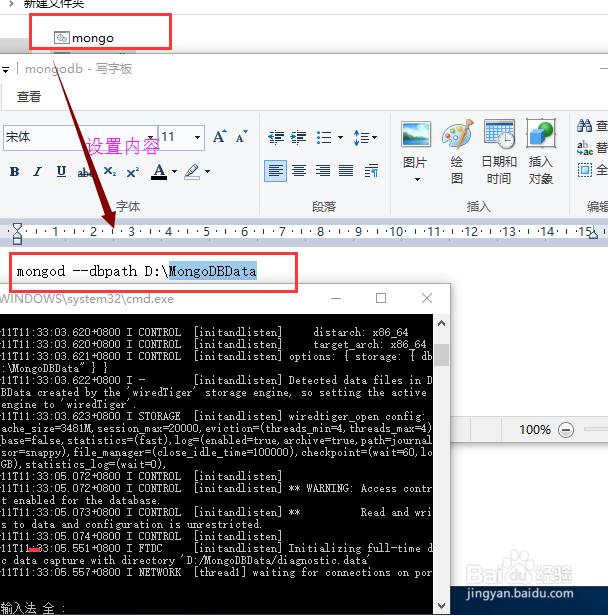Image resolution: width=608 pixels, height=615 pixels.
Task: Toggle superscript formatting
Action: click(x=133, y=172)
